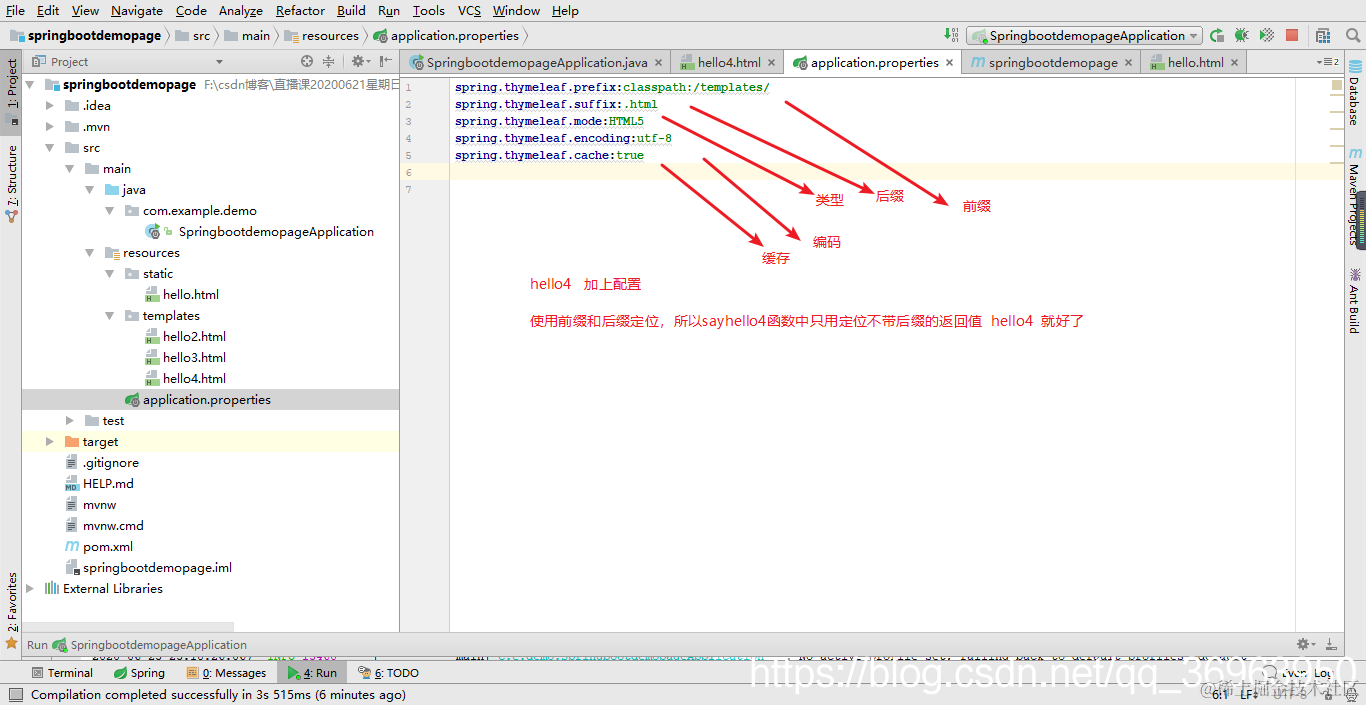Image resolution: width=1366 pixels, height=705 pixels.
Task: Show hidden editor tabs list
Action: click(x=1328, y=62)
